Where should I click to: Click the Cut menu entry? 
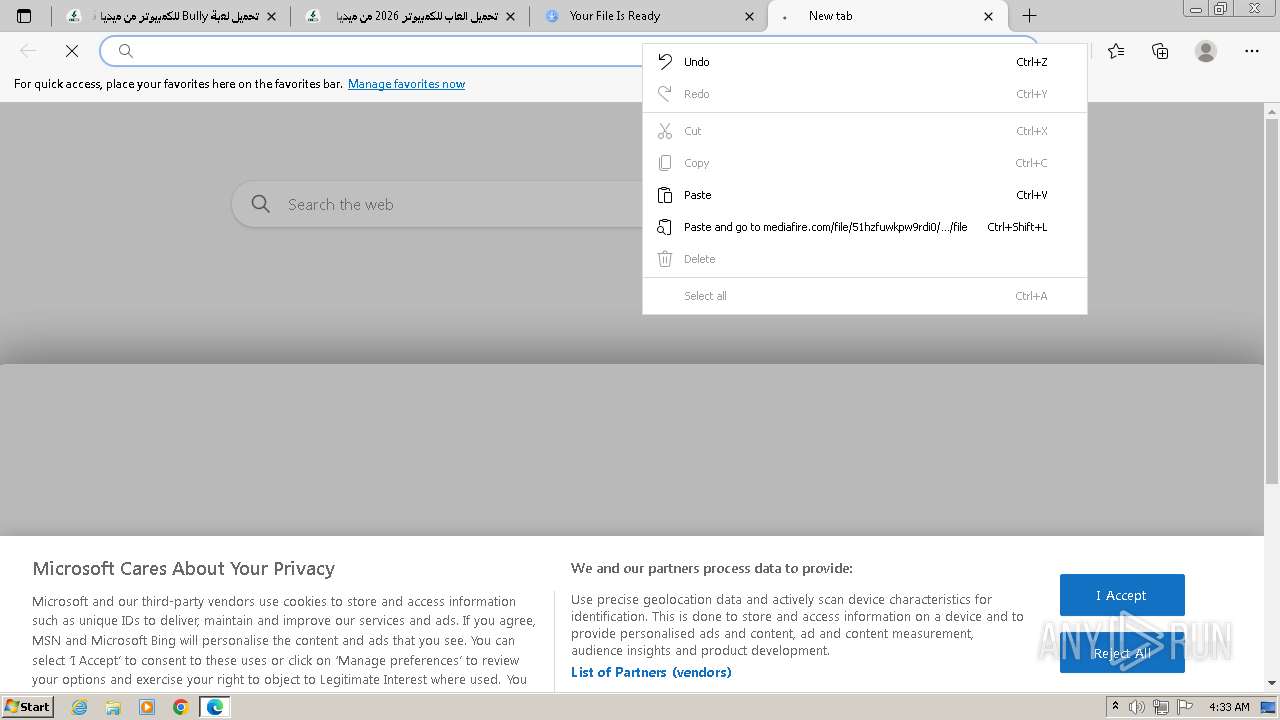click(x=864, y=131)
